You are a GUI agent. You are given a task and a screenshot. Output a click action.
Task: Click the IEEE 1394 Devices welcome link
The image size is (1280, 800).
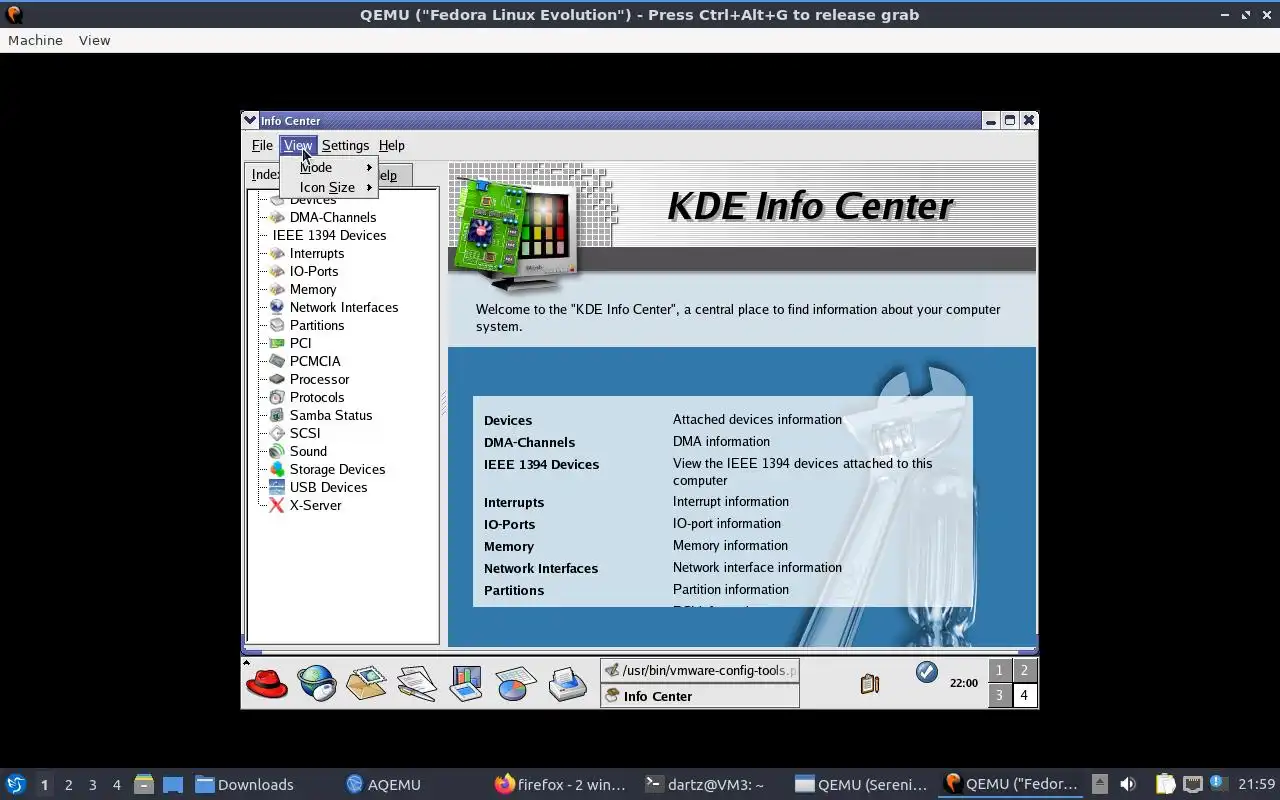(541, 464)
